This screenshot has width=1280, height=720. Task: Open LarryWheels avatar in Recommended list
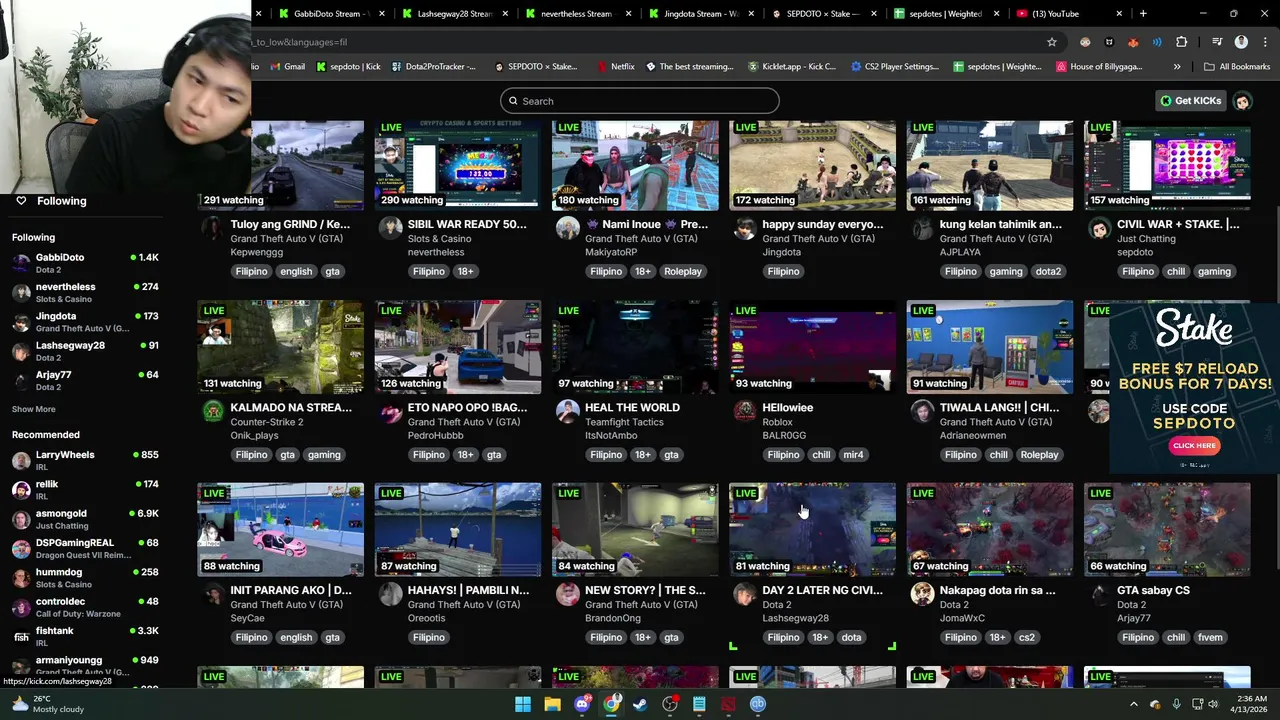[x=21, y=460]
